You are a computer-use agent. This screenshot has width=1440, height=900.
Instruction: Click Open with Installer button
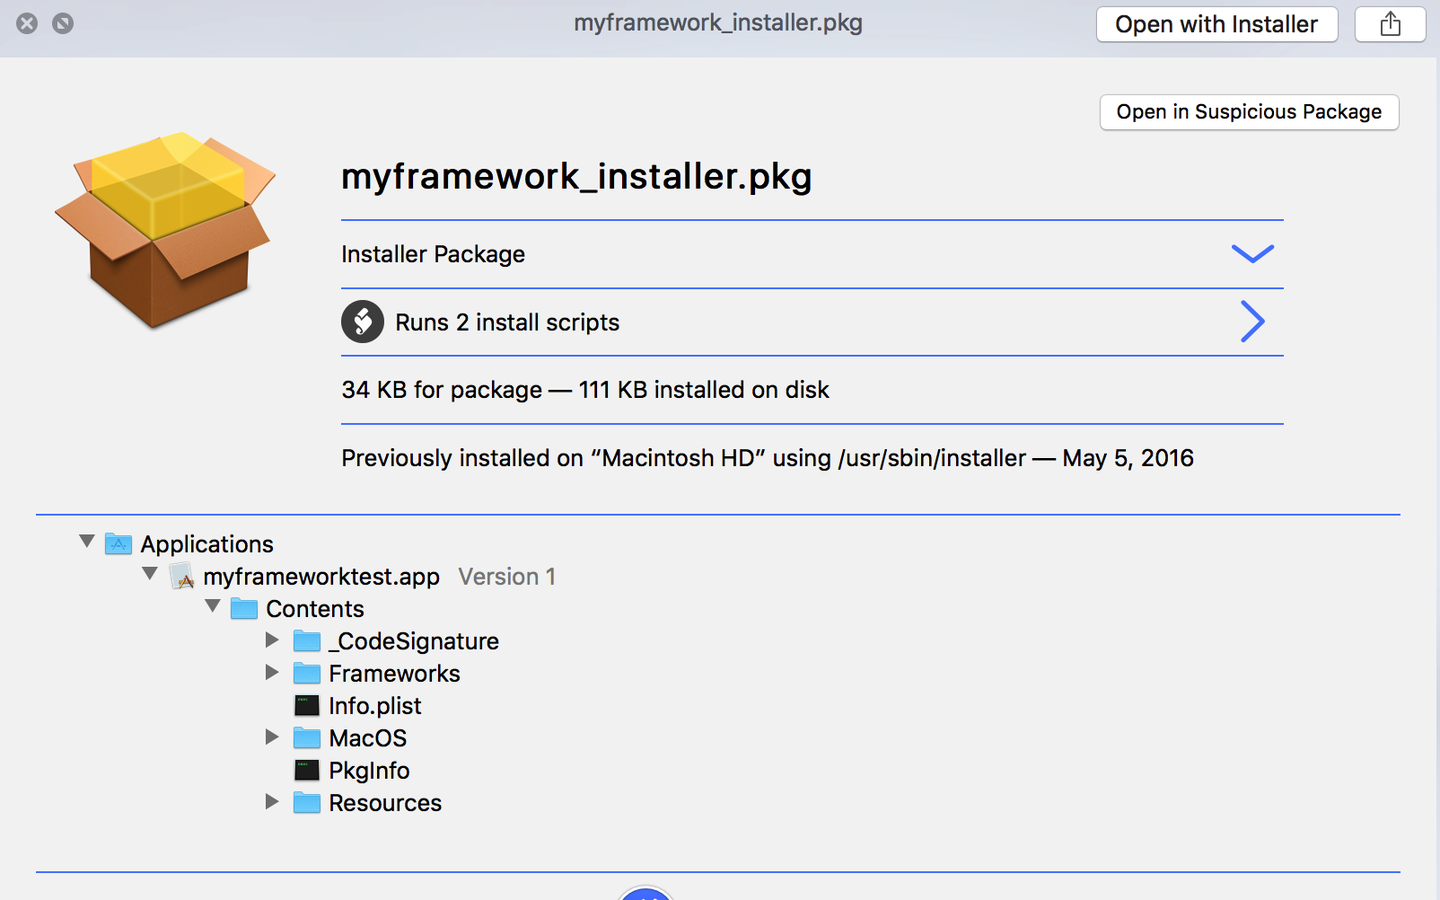(x=1216, y=24)
